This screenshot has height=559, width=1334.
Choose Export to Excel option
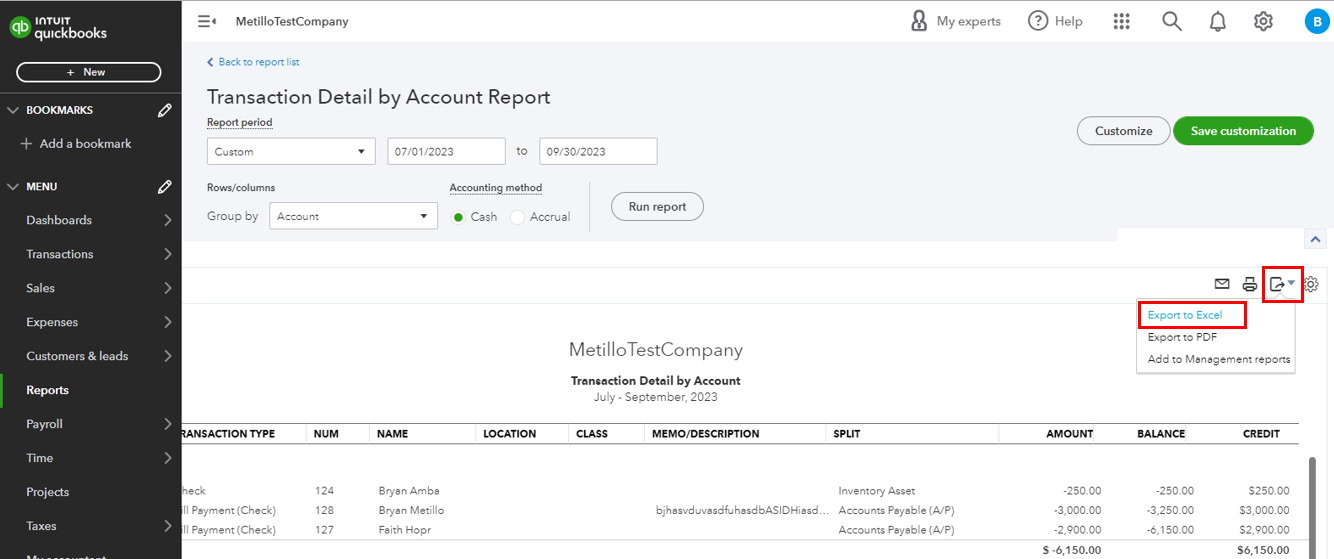(x=1185, y=315)
